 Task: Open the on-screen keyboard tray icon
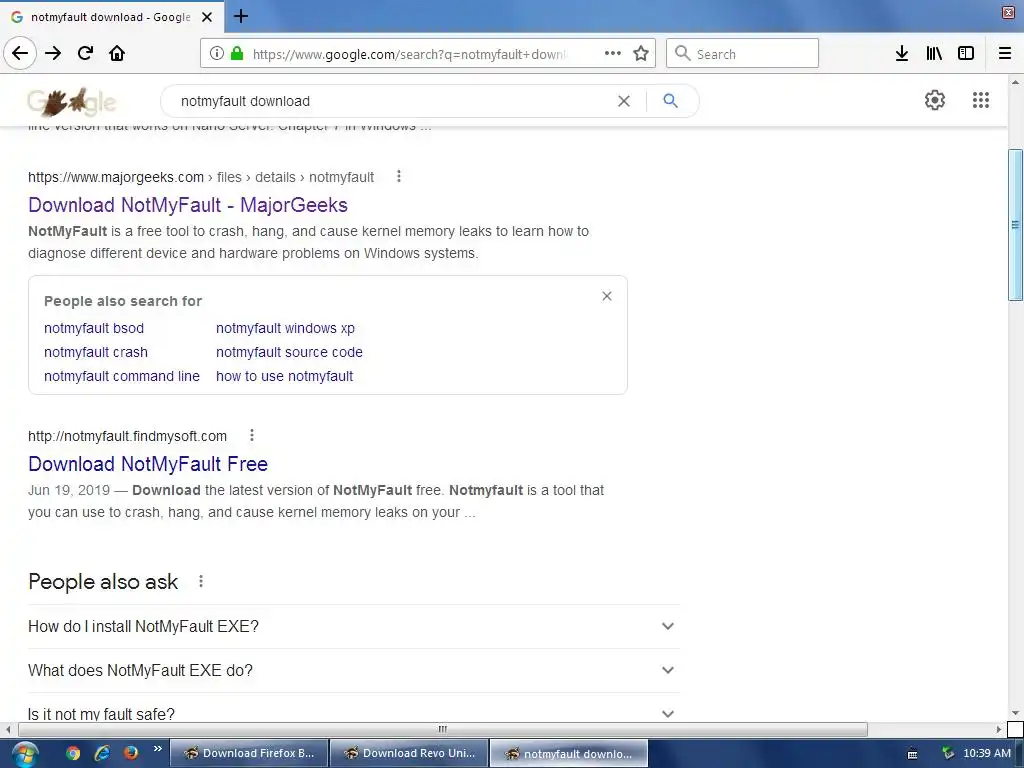[912, 754]
